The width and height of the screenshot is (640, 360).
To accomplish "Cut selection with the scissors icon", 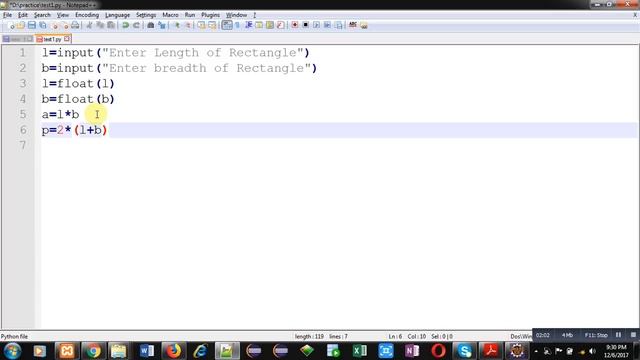I will pos(89,25).
